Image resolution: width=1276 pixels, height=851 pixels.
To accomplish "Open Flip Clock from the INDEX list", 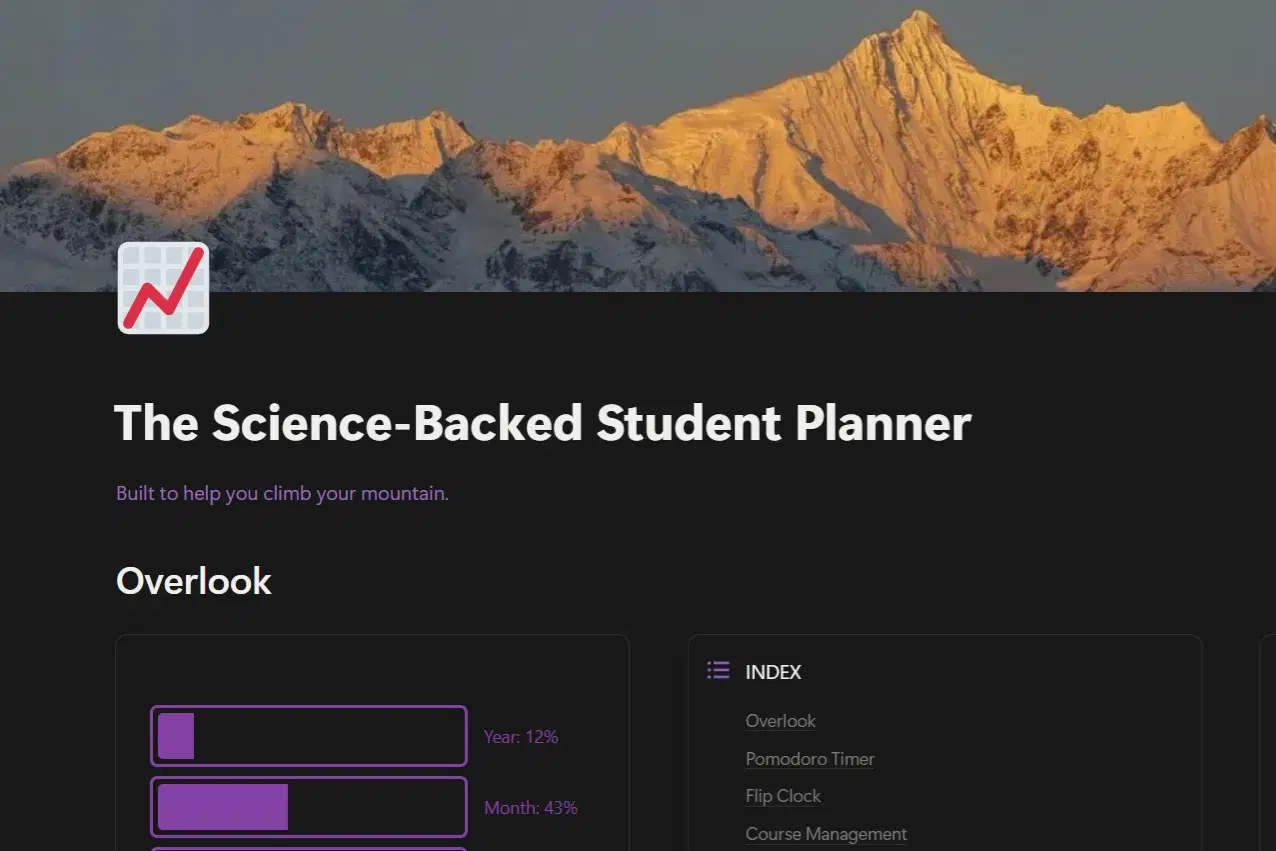I will 783,795.
